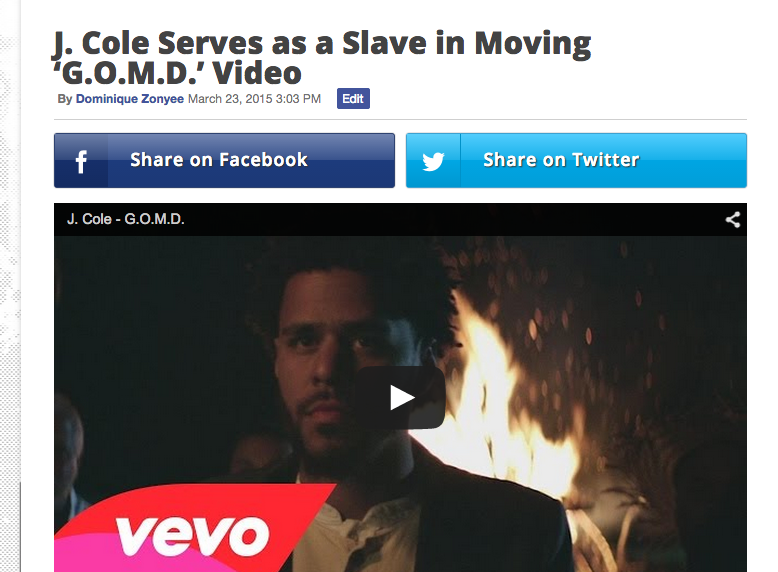778x572 pixels.
Task: Click the March 23, 2015 publication date
Action: [230, 99]
